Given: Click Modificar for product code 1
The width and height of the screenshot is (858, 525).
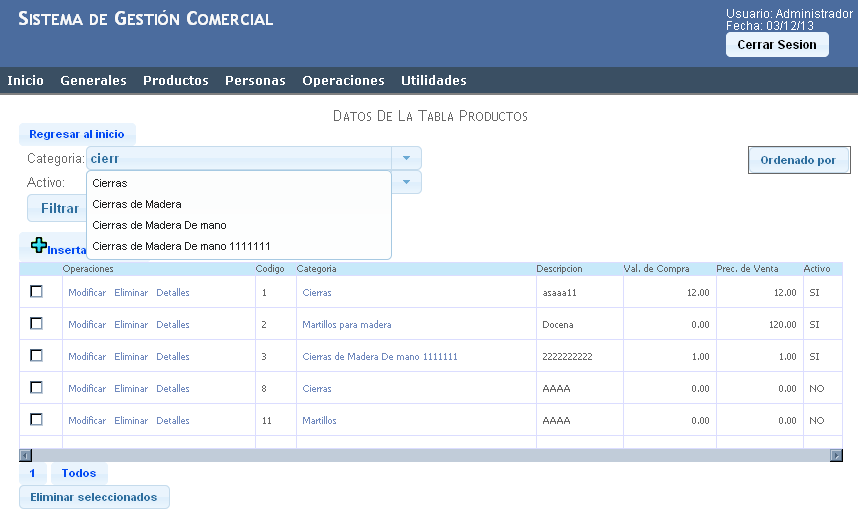Looking at the screenshot, I should click(x=87, y=293).
